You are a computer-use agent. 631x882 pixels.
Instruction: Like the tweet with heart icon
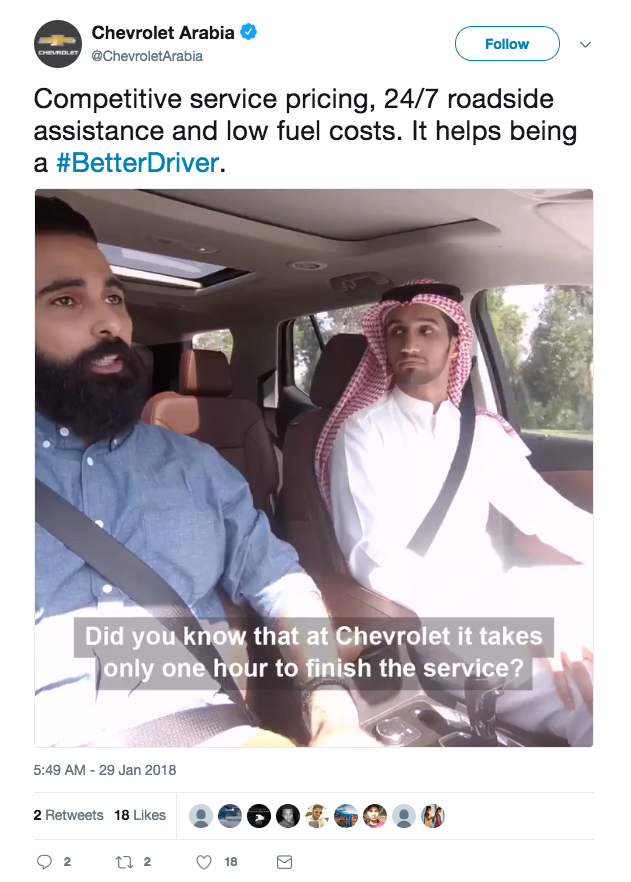click(x=204, y=862)
